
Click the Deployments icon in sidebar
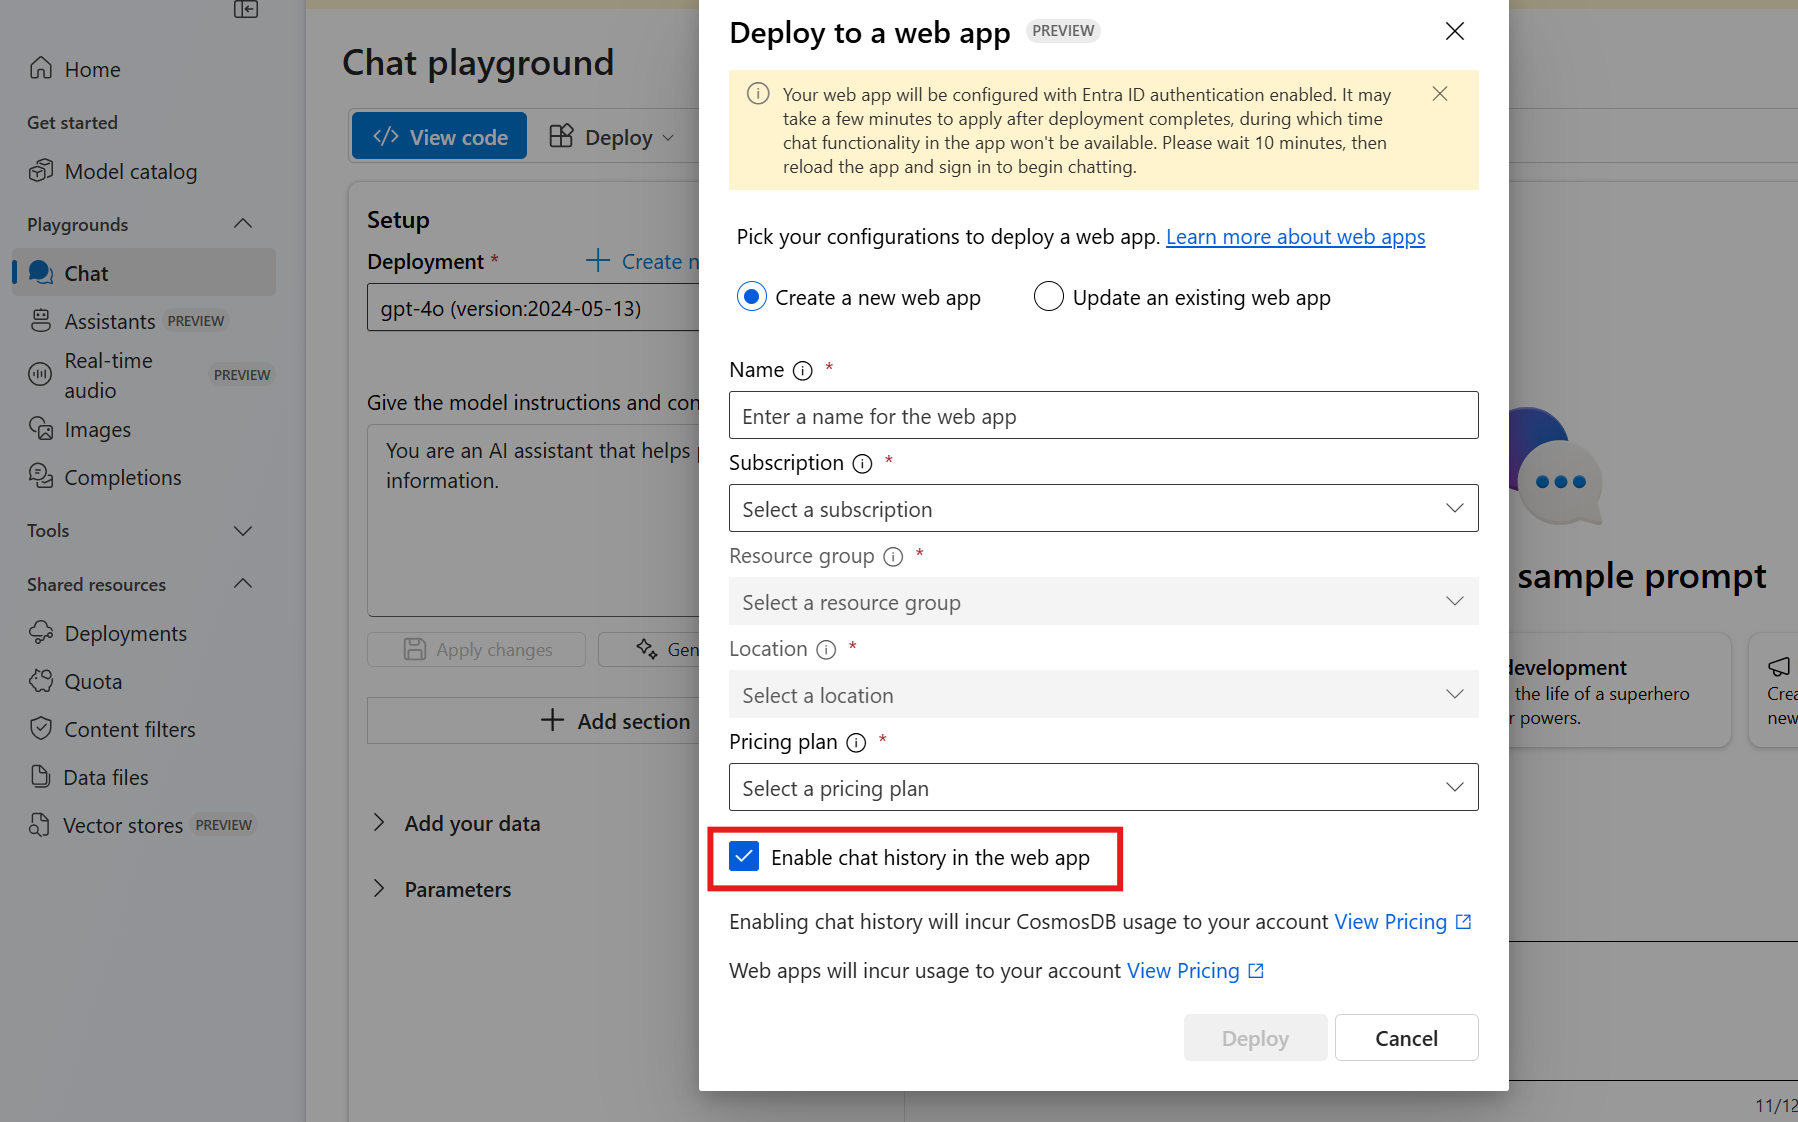coord(41,633)
